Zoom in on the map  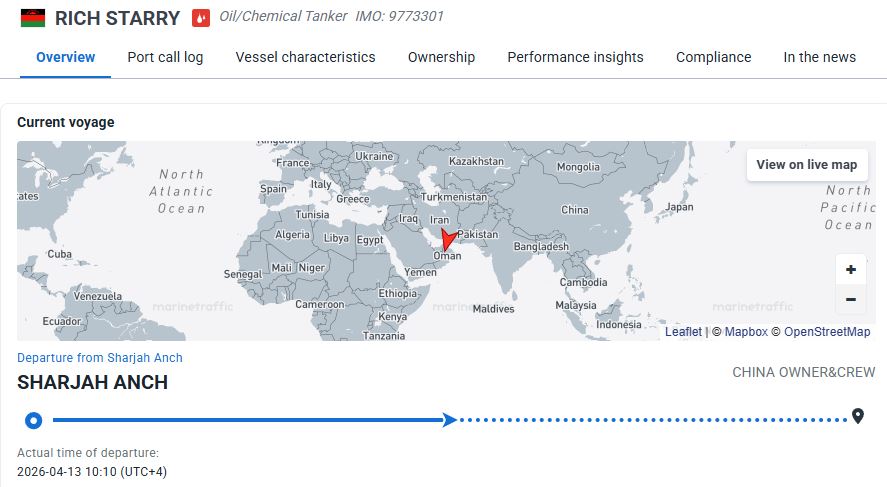pos(850,270)
